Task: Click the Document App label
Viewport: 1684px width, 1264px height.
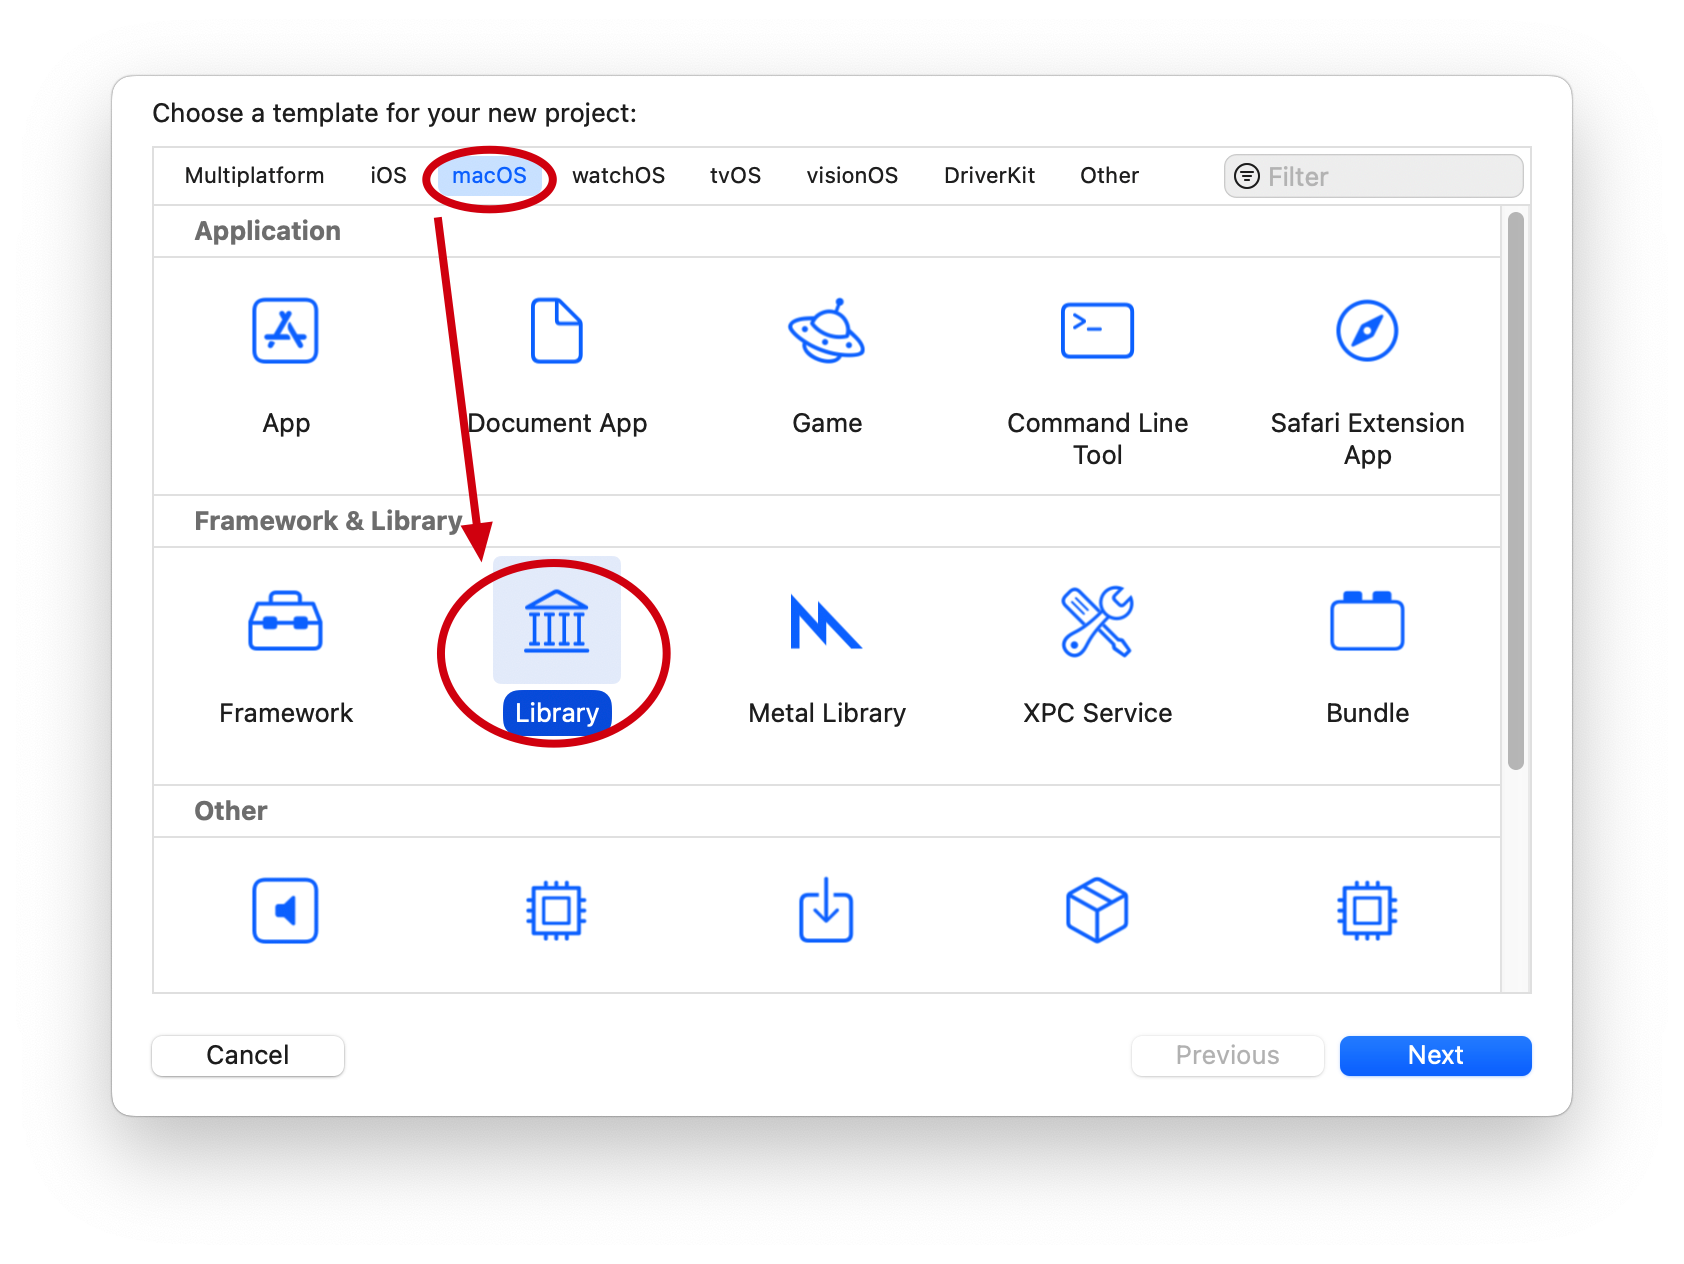Action: 557,423
